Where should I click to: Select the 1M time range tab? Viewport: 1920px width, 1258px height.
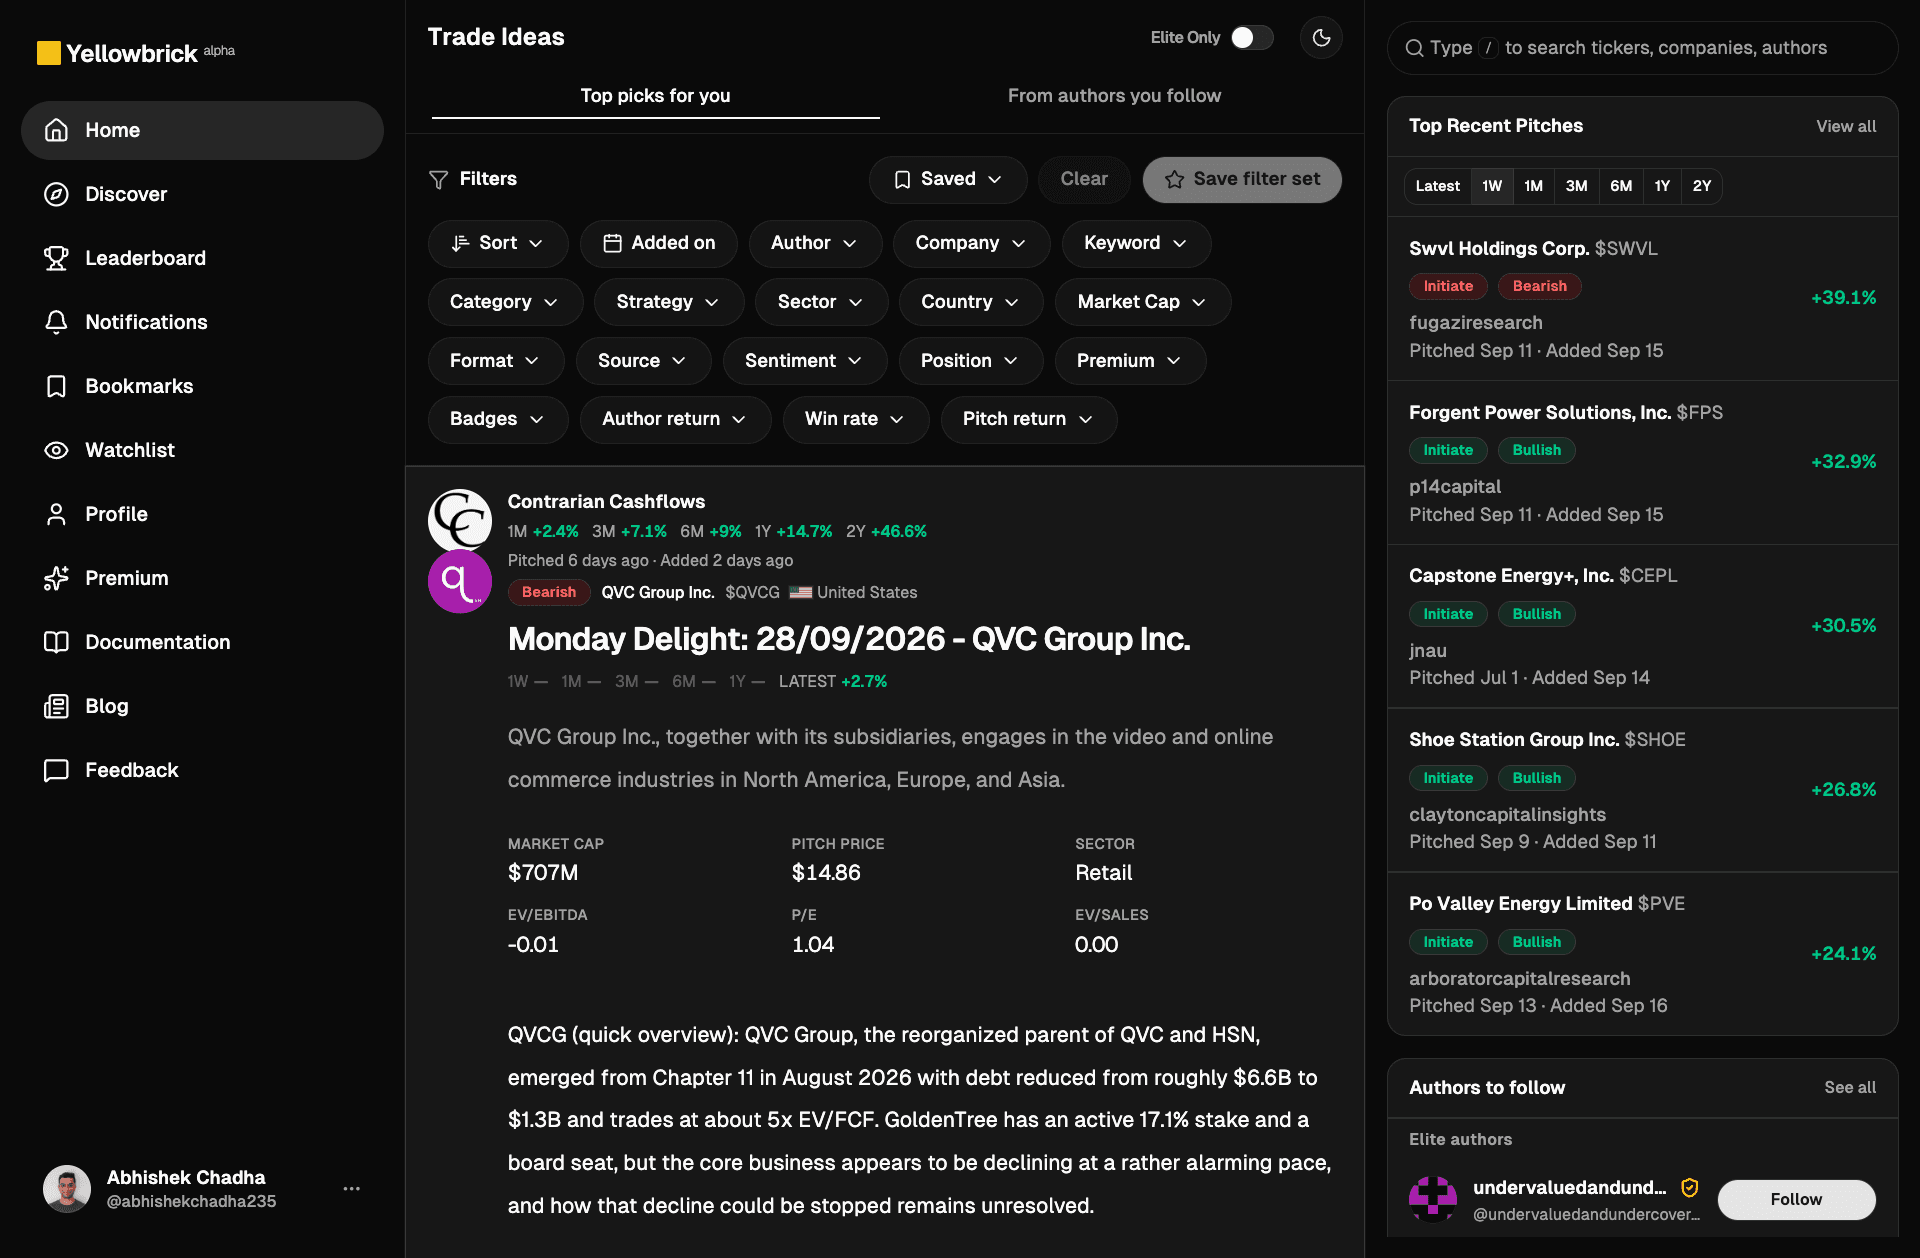tap(1533, 186)
